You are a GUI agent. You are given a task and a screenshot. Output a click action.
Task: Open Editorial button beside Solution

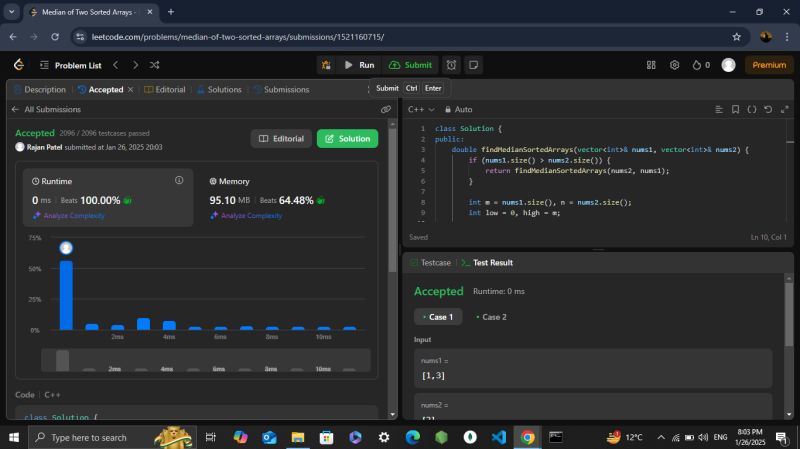point(281,138)
